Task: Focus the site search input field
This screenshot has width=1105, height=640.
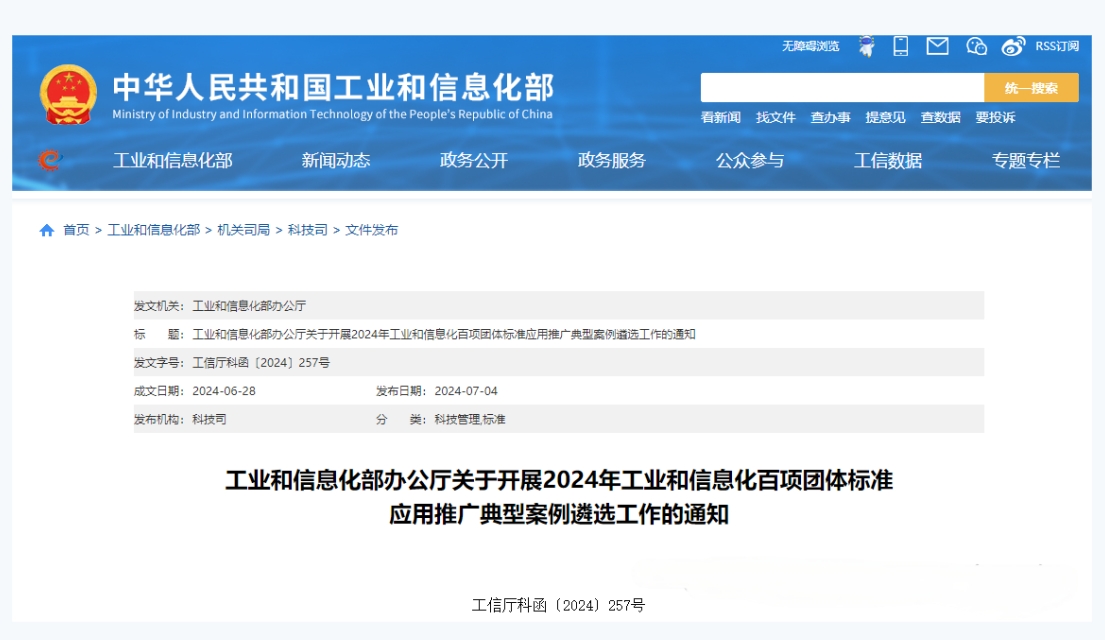Action: 842,88
